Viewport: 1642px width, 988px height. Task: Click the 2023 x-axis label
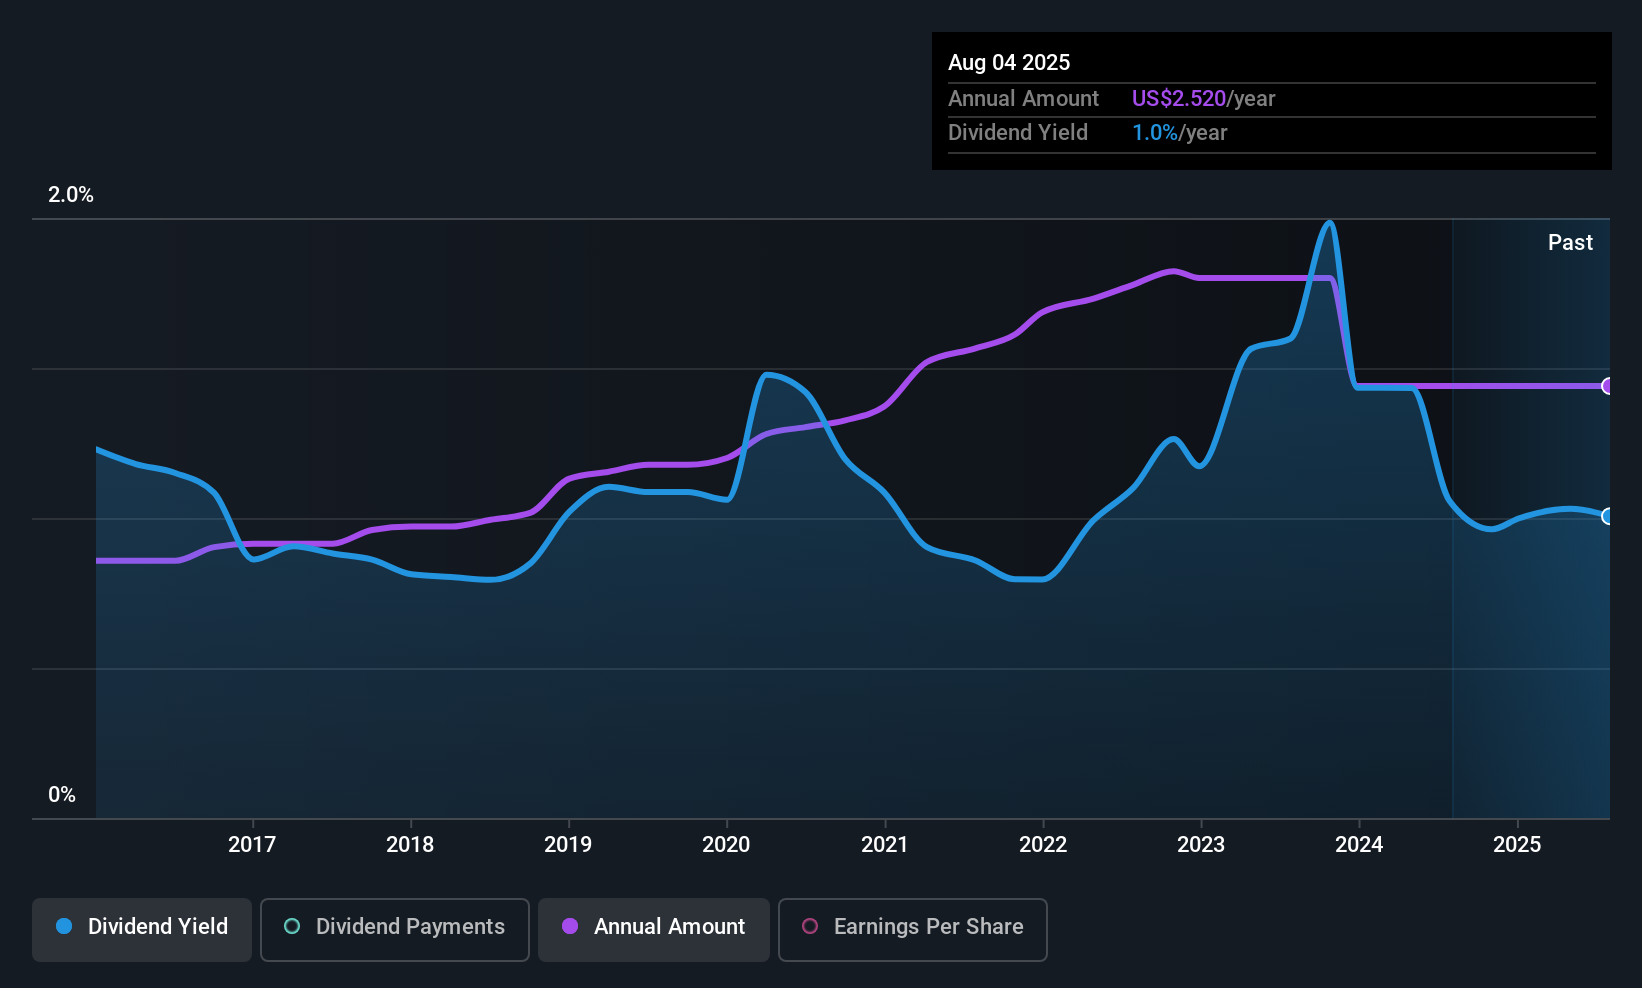[x=1201, y=845]
